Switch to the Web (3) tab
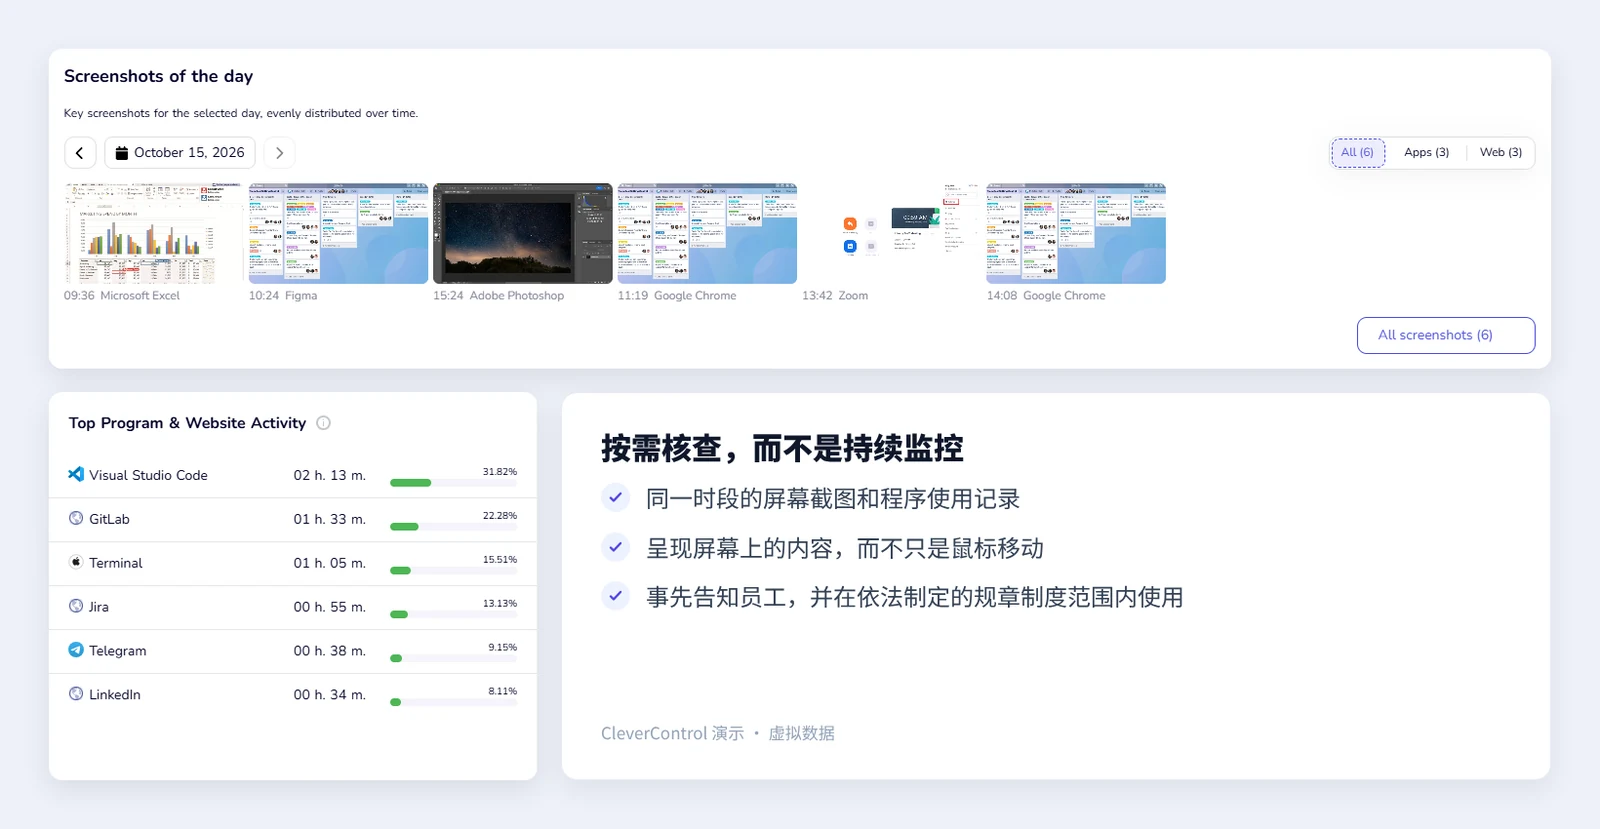Screen dimensions: 1600x829 [x=1500, y=153]
